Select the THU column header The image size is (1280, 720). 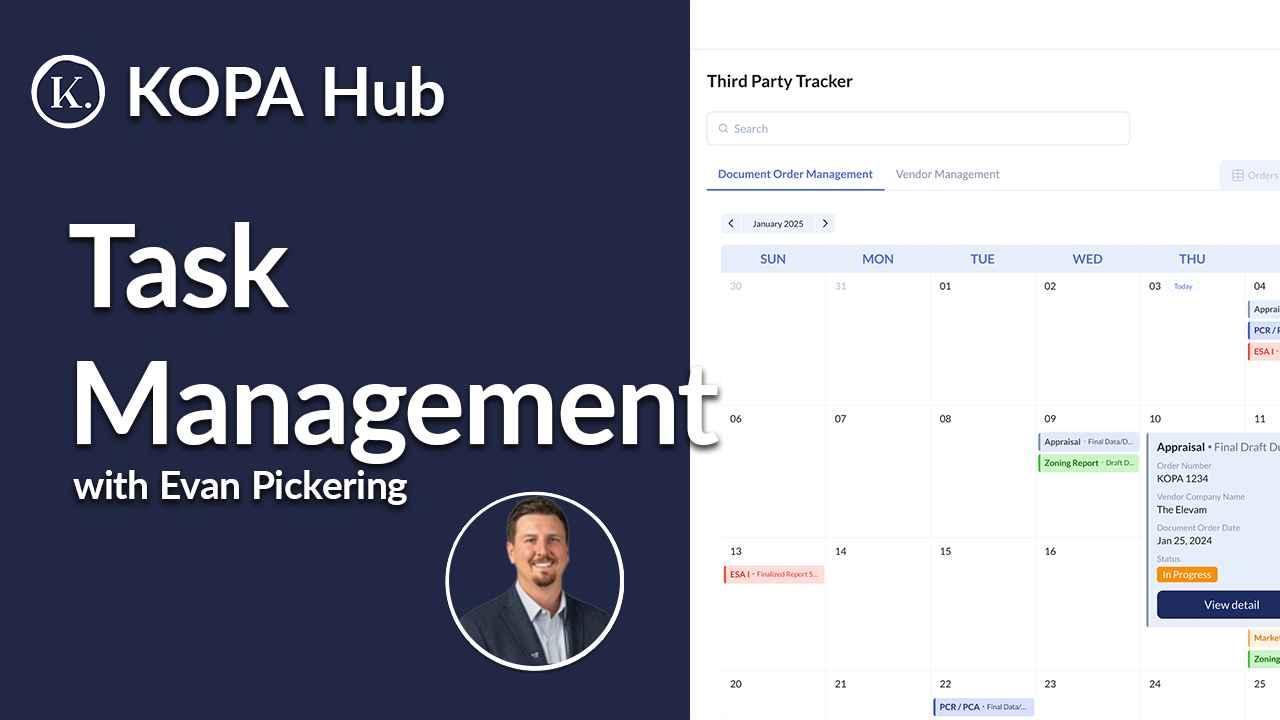pos(1192,259)
